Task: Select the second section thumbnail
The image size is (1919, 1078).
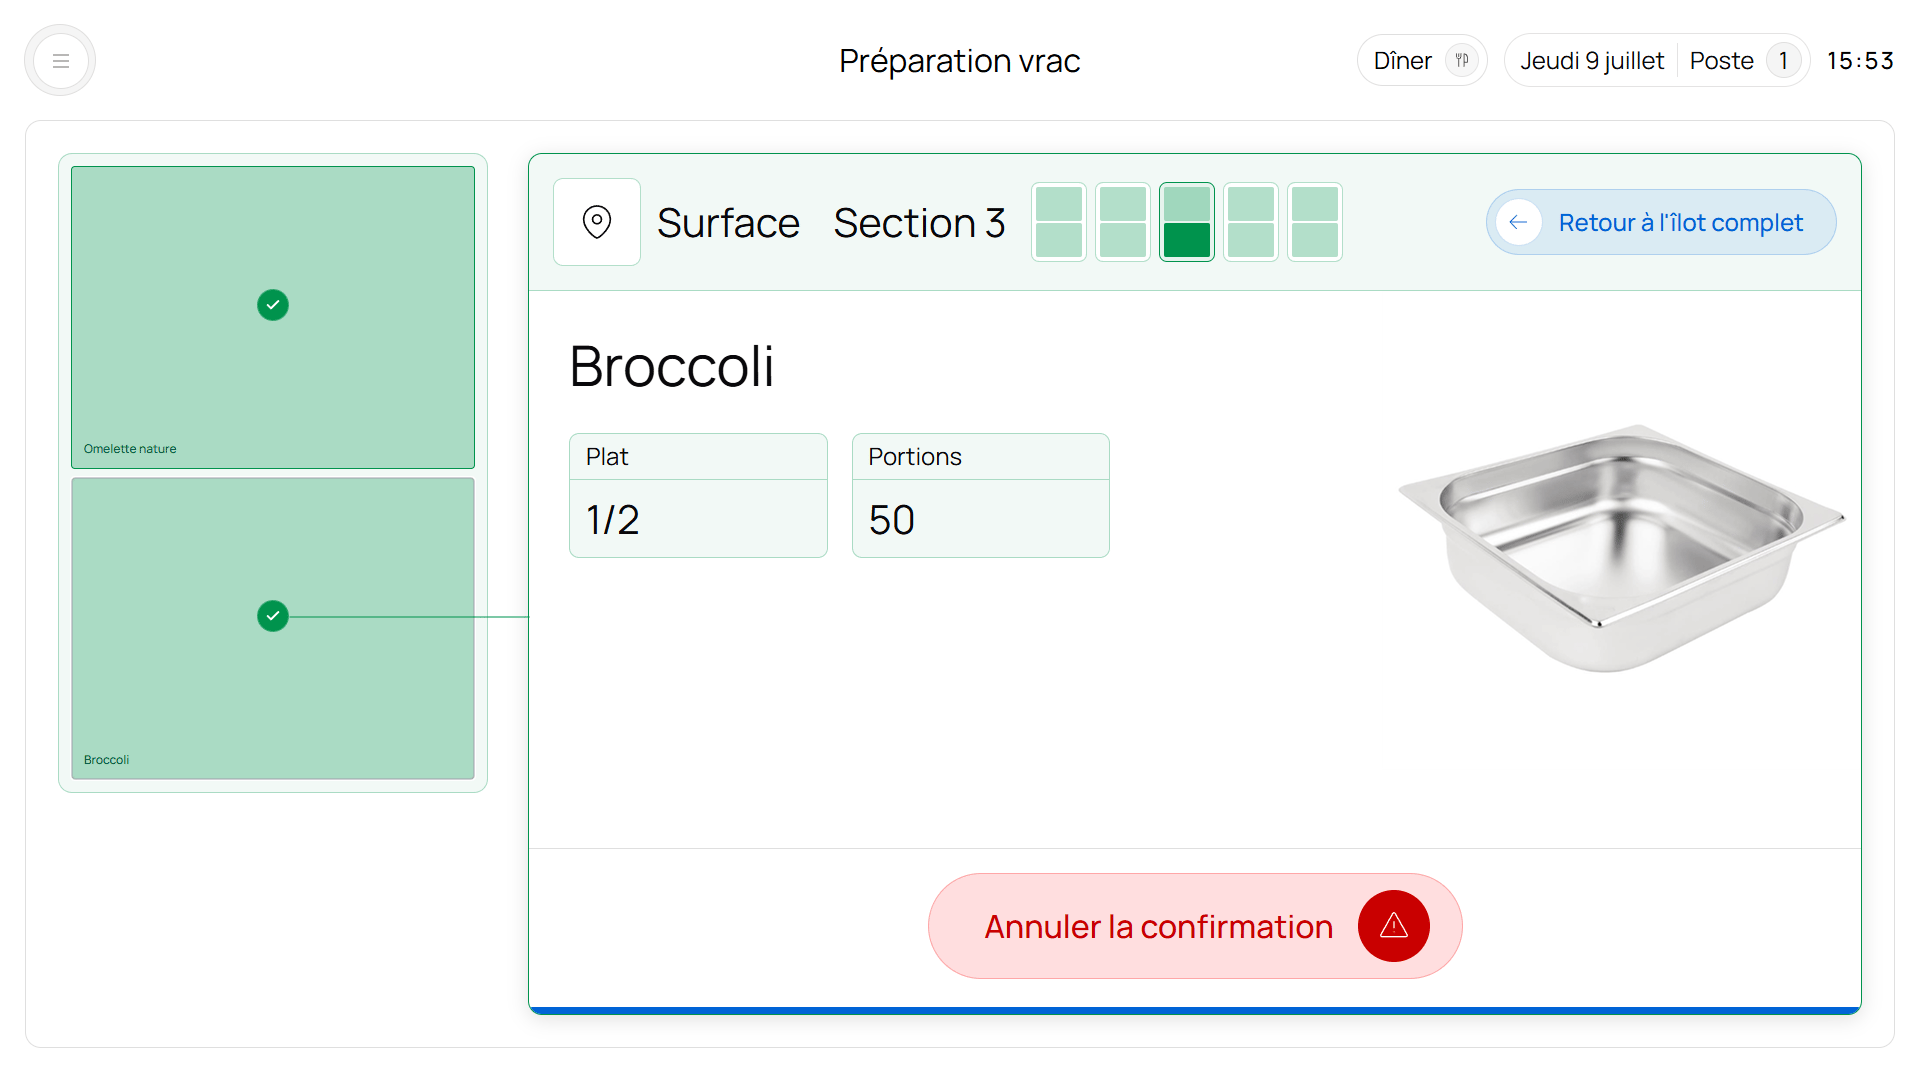Action: pos(1123,222)
